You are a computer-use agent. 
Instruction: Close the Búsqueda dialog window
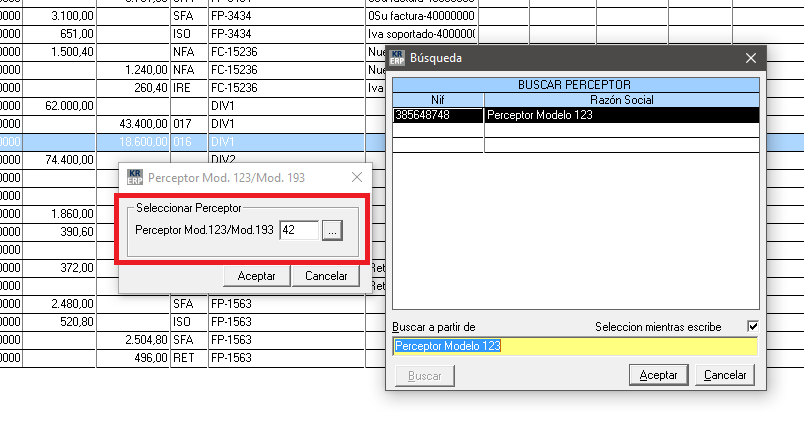751,59
